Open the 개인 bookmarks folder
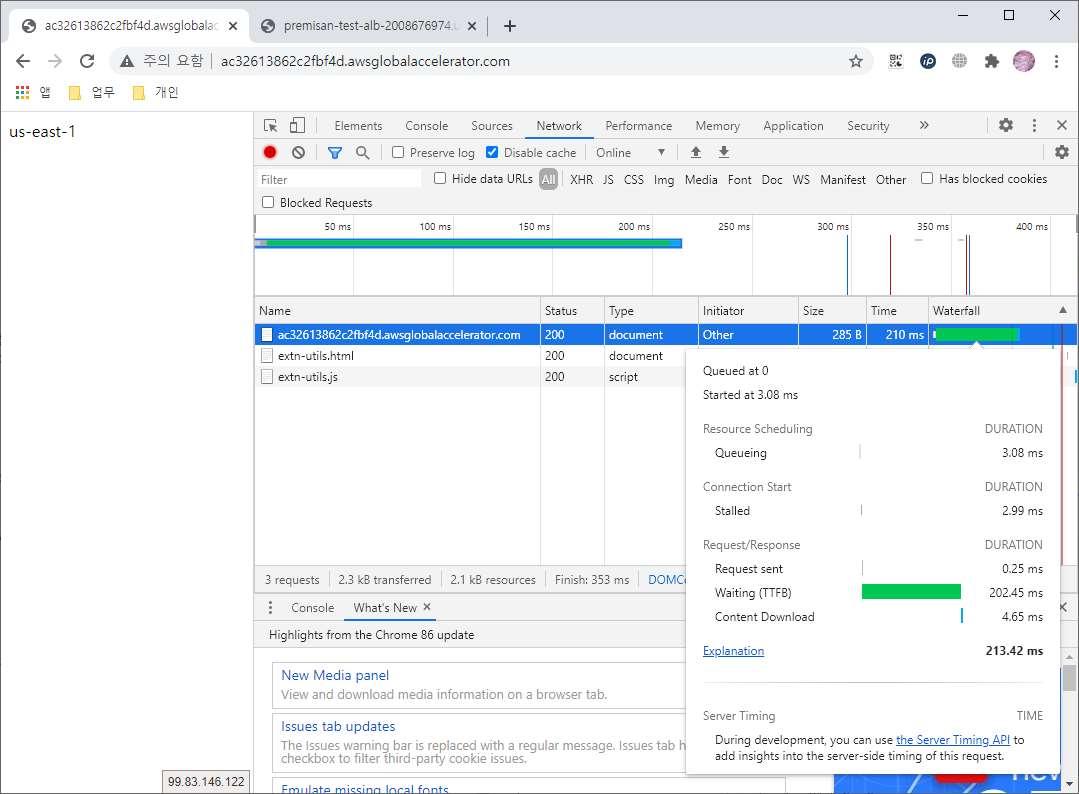 (x=156, y=92)
